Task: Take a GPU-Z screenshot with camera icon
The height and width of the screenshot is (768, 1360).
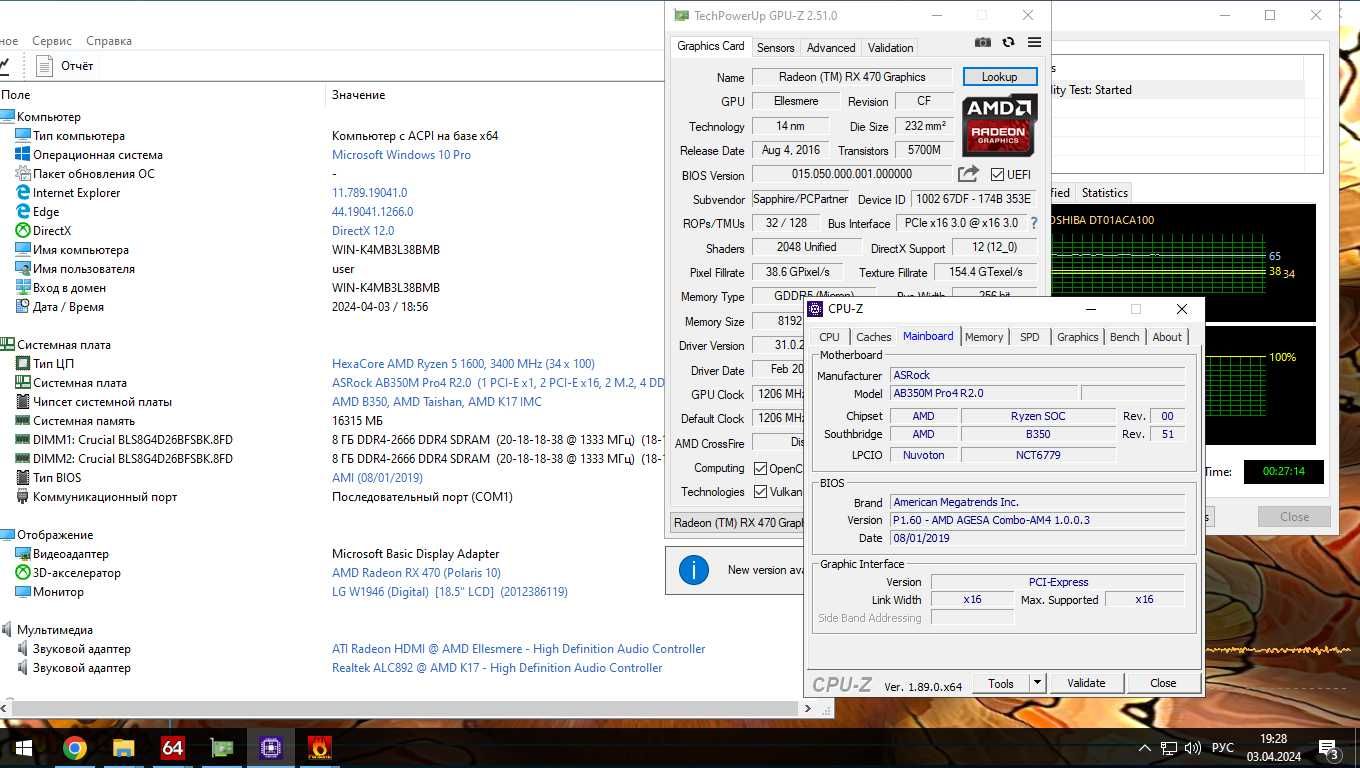Action: 983,42
